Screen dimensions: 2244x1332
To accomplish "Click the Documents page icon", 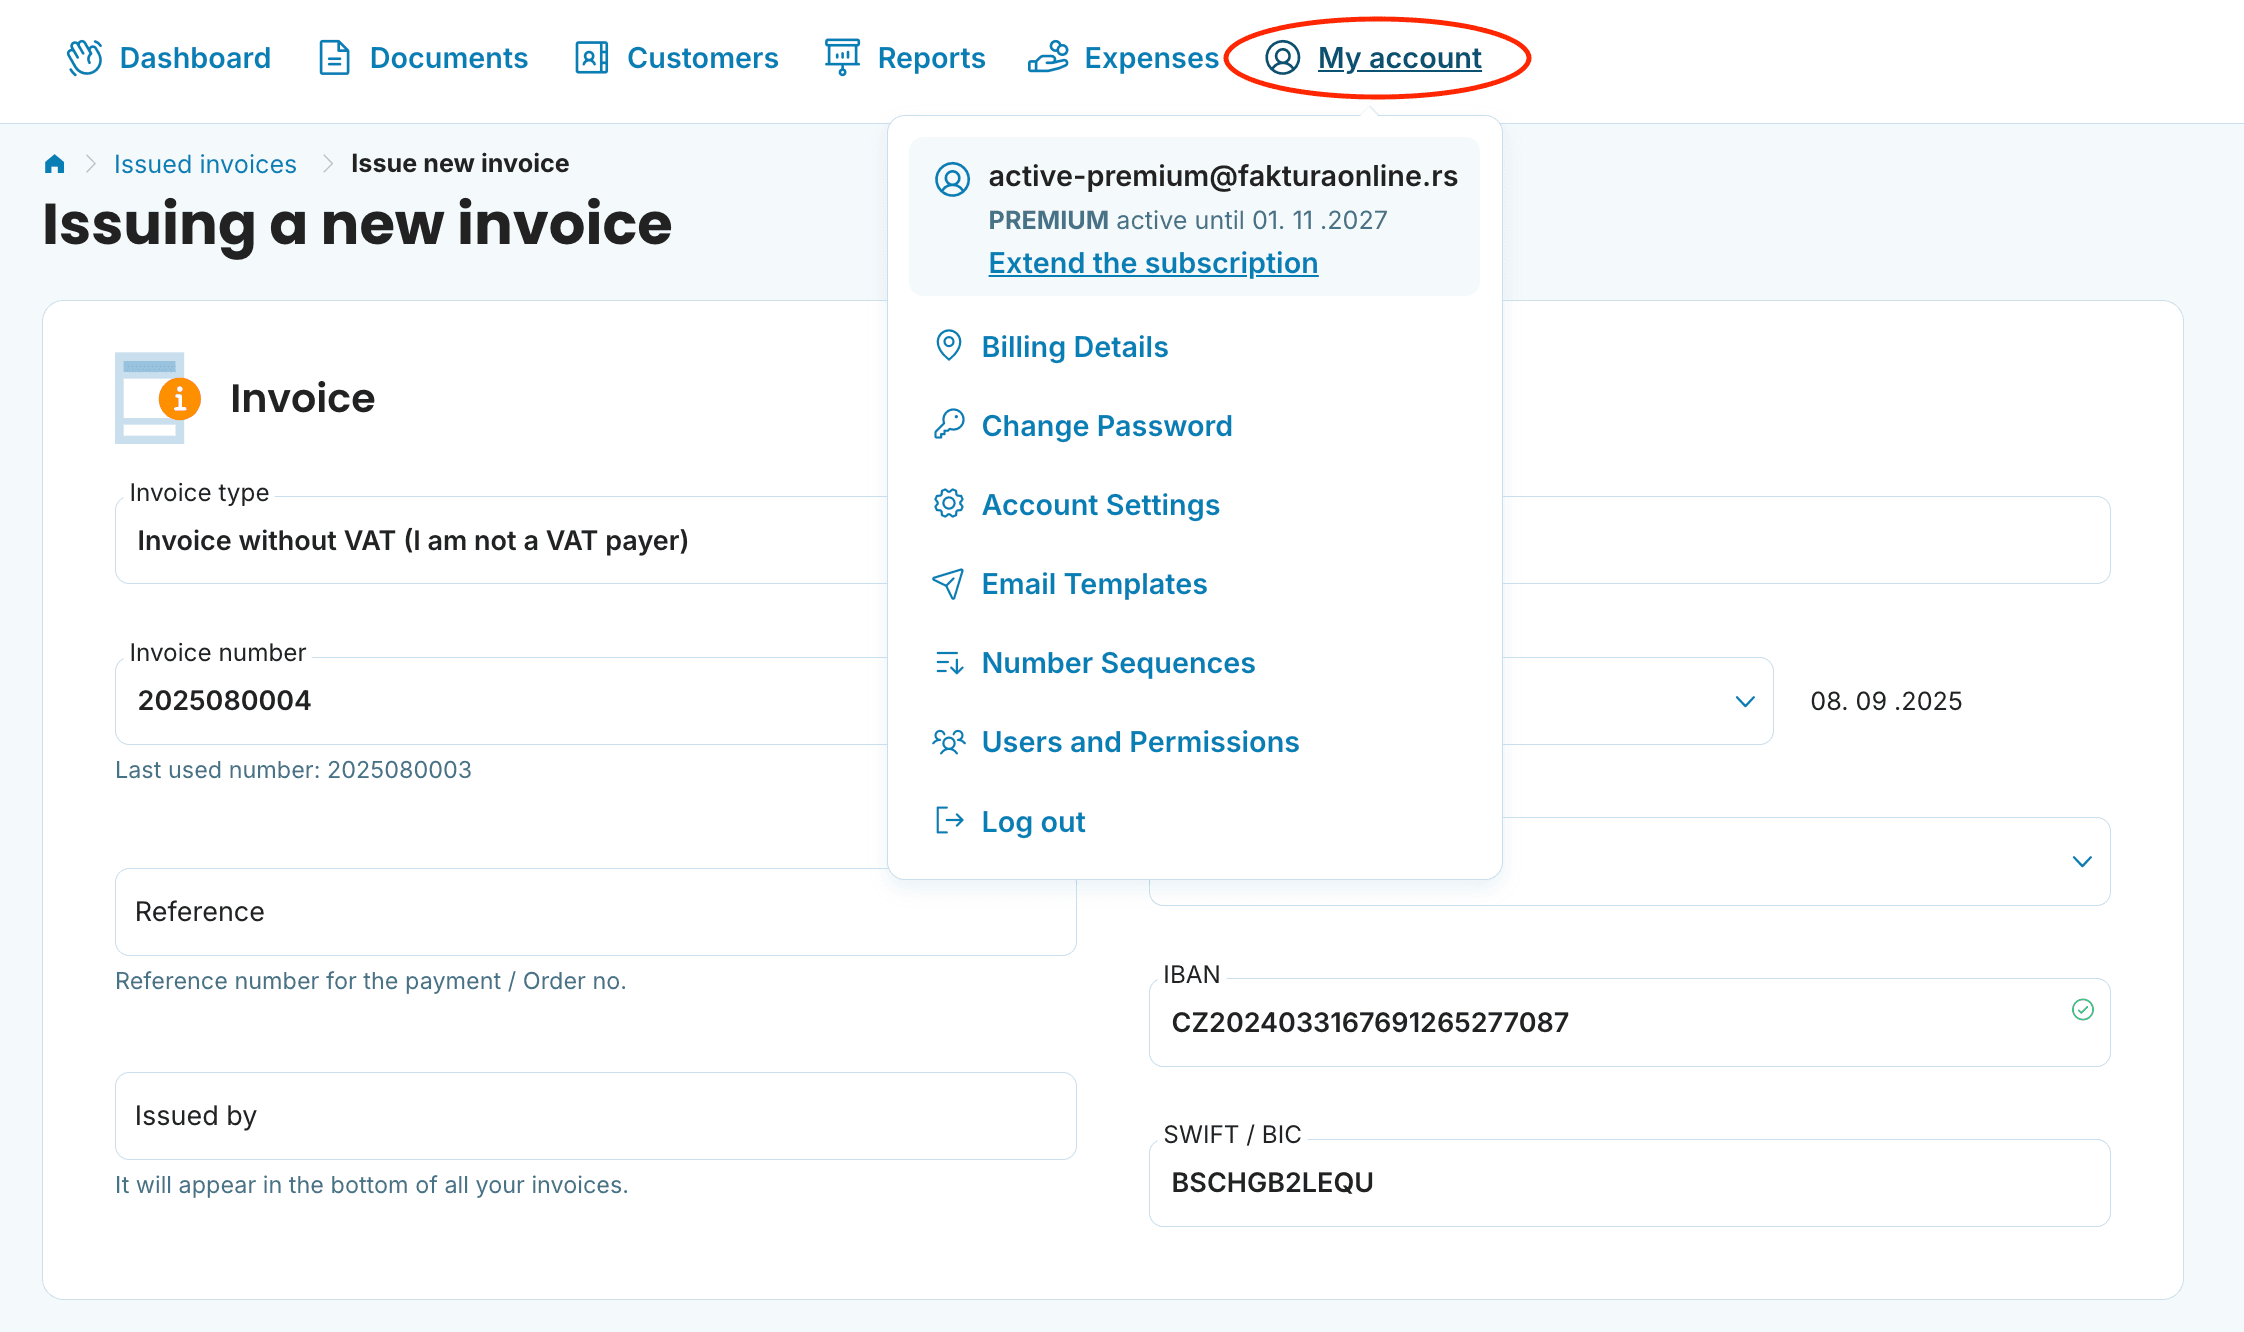I will (x=334, y=58).
